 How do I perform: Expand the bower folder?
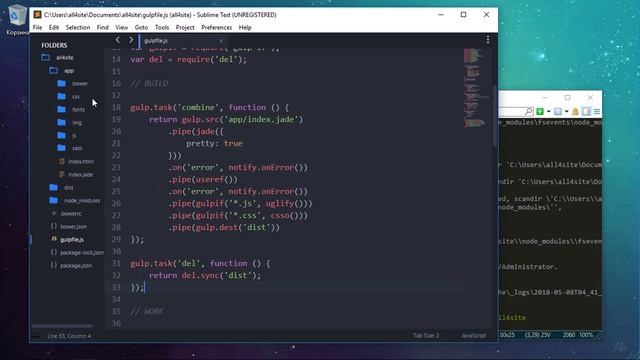click(61, 83)
